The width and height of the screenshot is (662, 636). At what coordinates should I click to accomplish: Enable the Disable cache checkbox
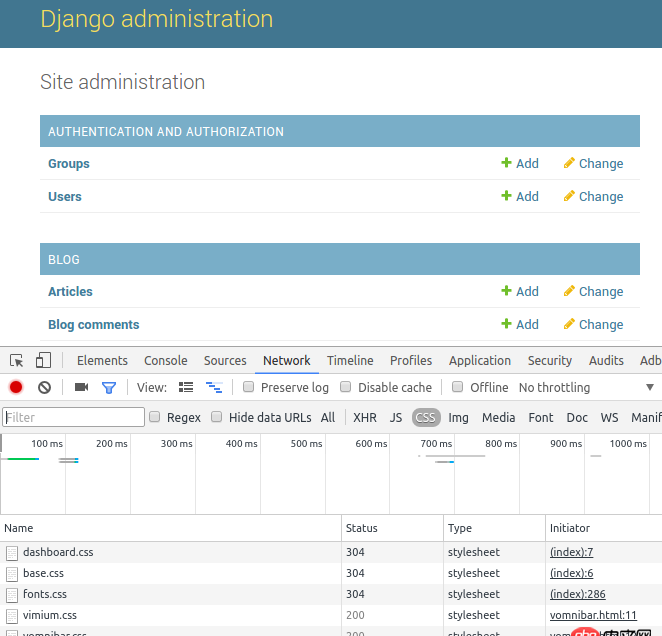tap(346, 387)
